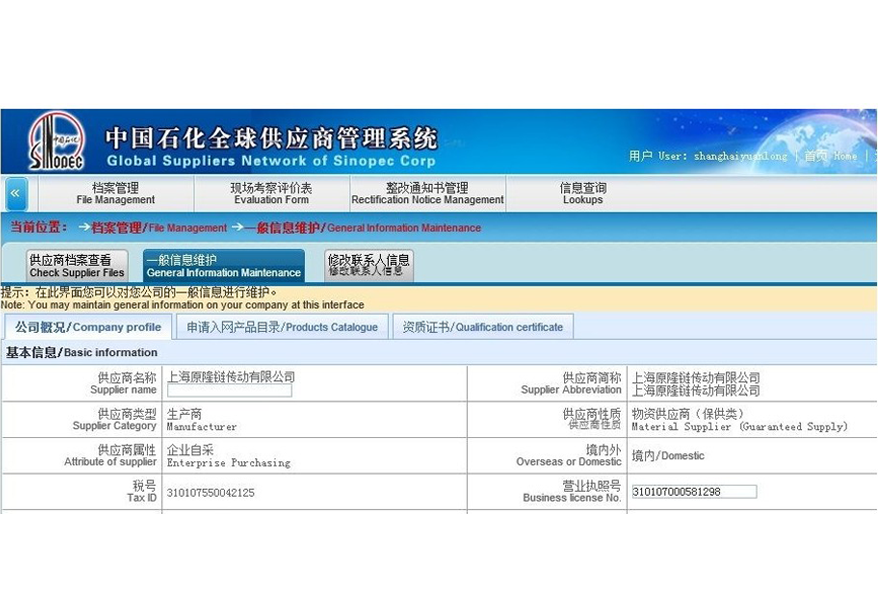This screenshot has height=616, width=878.
Task: Click the Global Suppliers Network title
Action: pos(271,161)
